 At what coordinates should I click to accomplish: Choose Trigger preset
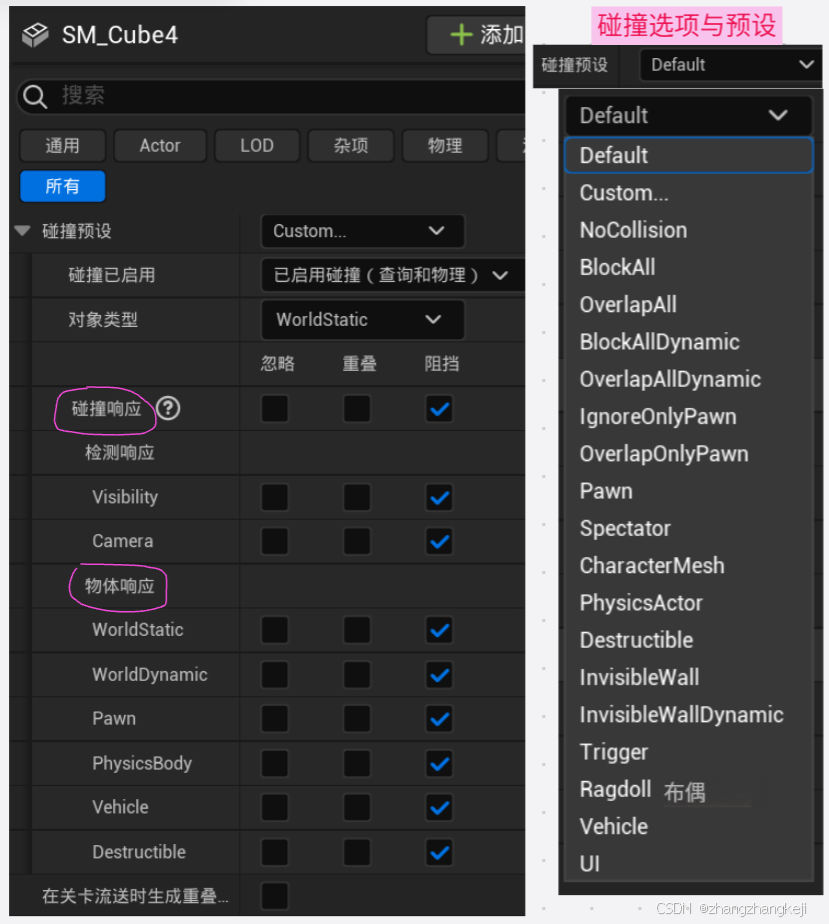pos(689,752)
